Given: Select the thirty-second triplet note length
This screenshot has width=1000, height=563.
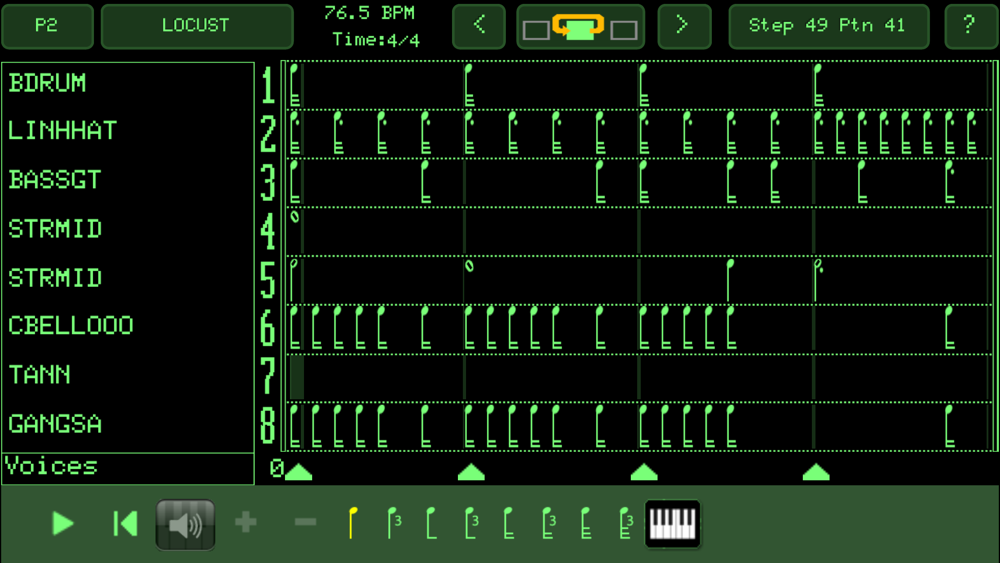Looking at the screenshot, I should [x=625, y=523].
